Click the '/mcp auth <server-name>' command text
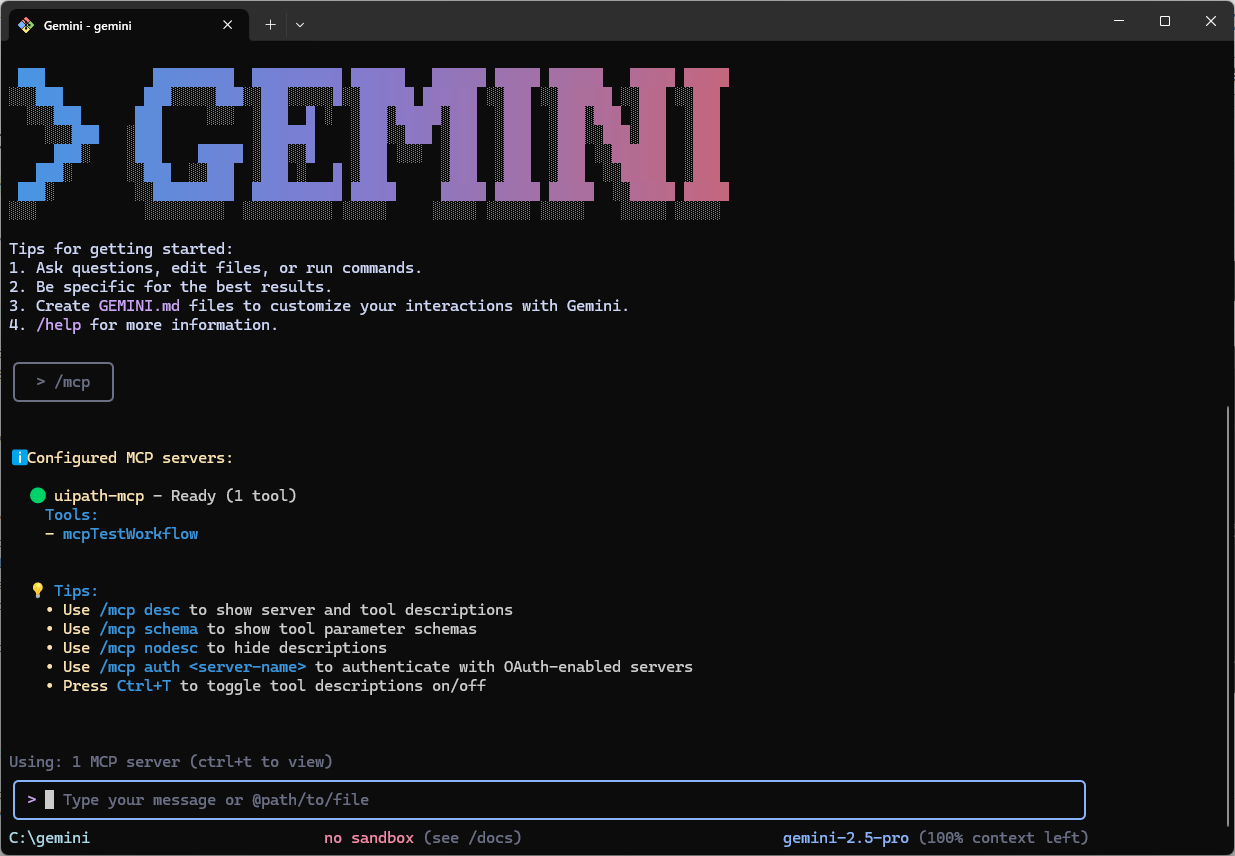The image size is (1235, 856). point(203,667)
